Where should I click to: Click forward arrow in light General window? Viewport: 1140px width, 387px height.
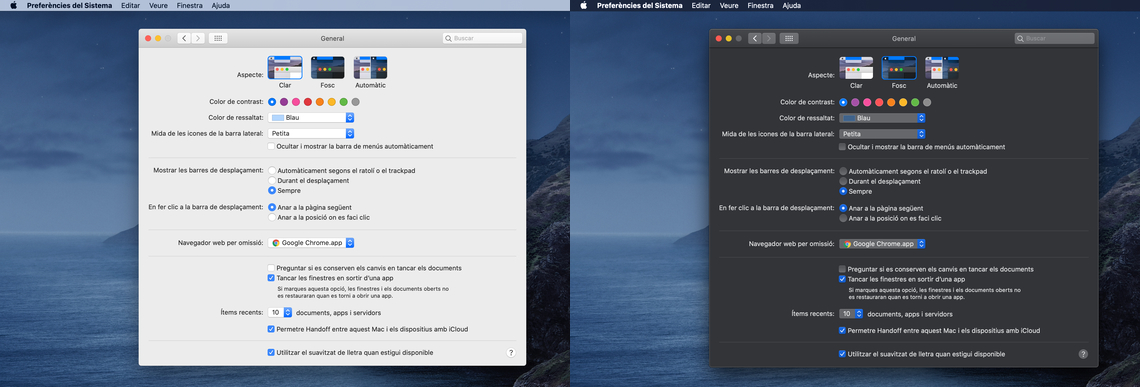(197, 38)
